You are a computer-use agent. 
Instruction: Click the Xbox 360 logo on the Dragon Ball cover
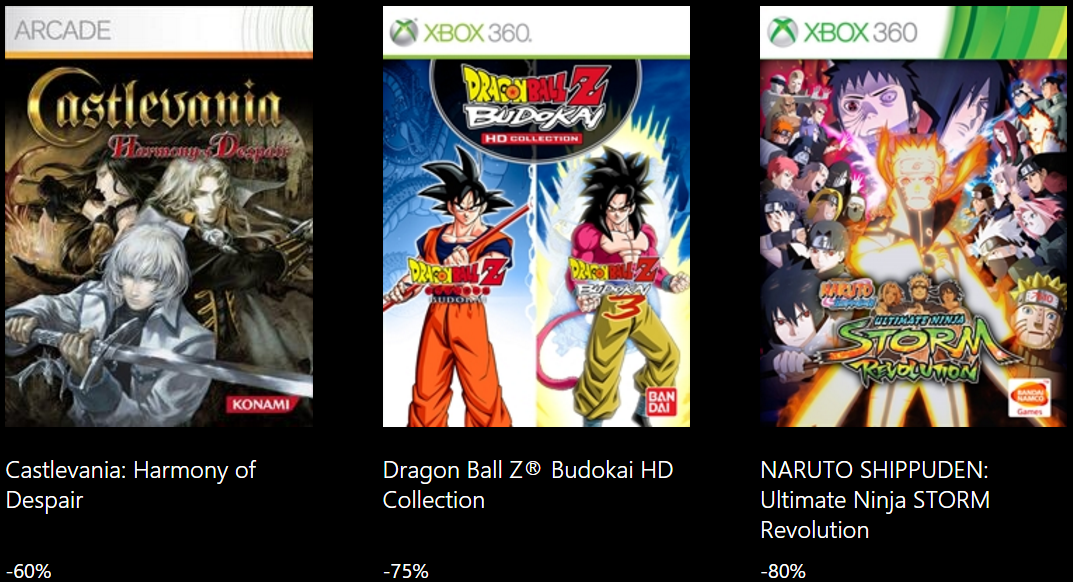(x=461, y=32)
